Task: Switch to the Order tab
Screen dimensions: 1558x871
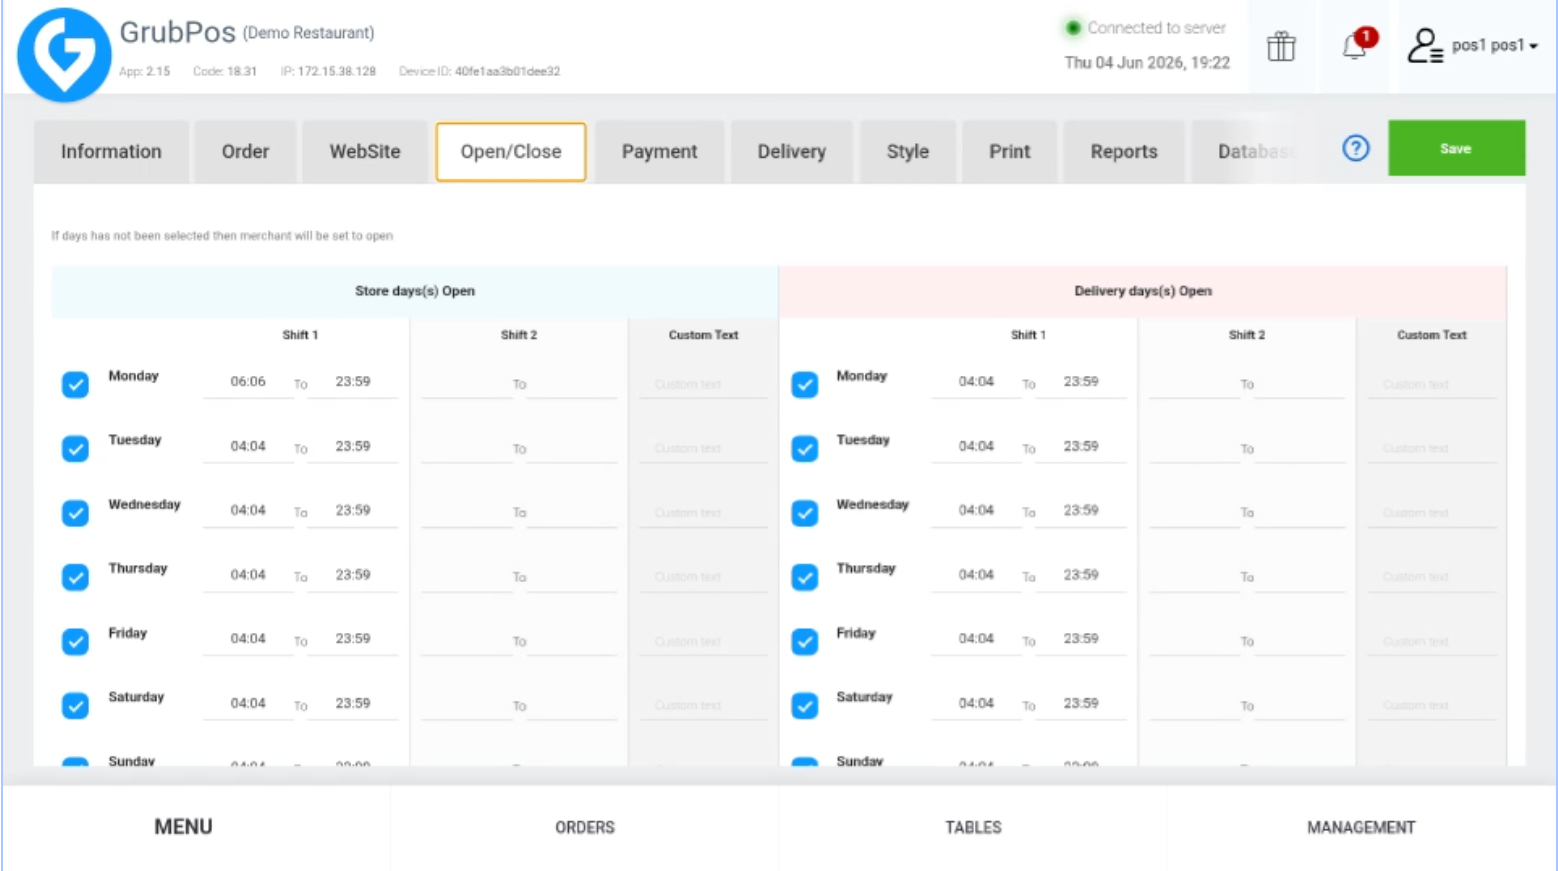Action: pos(245,152)
